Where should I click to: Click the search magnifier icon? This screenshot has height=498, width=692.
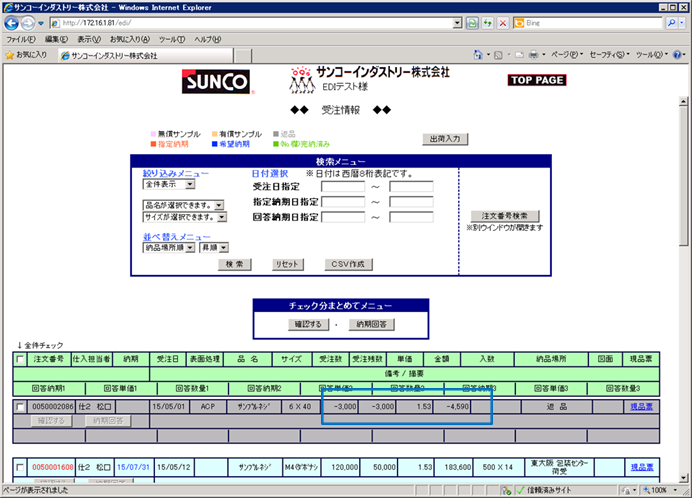(672, 23)
